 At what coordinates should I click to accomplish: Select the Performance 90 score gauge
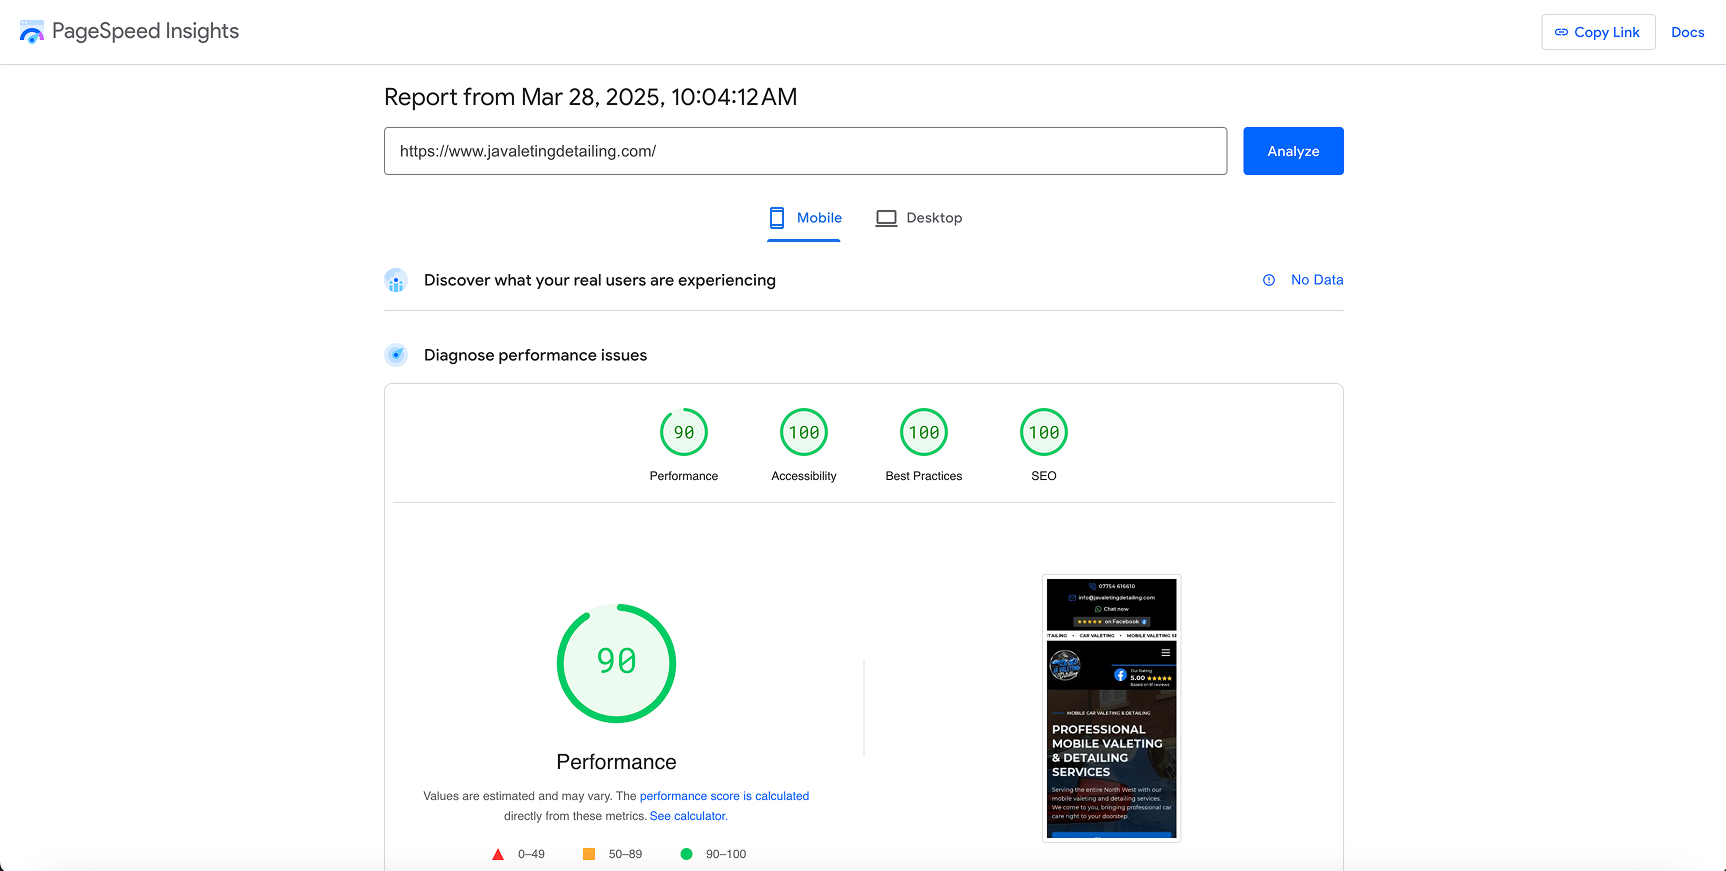(684, 433)
